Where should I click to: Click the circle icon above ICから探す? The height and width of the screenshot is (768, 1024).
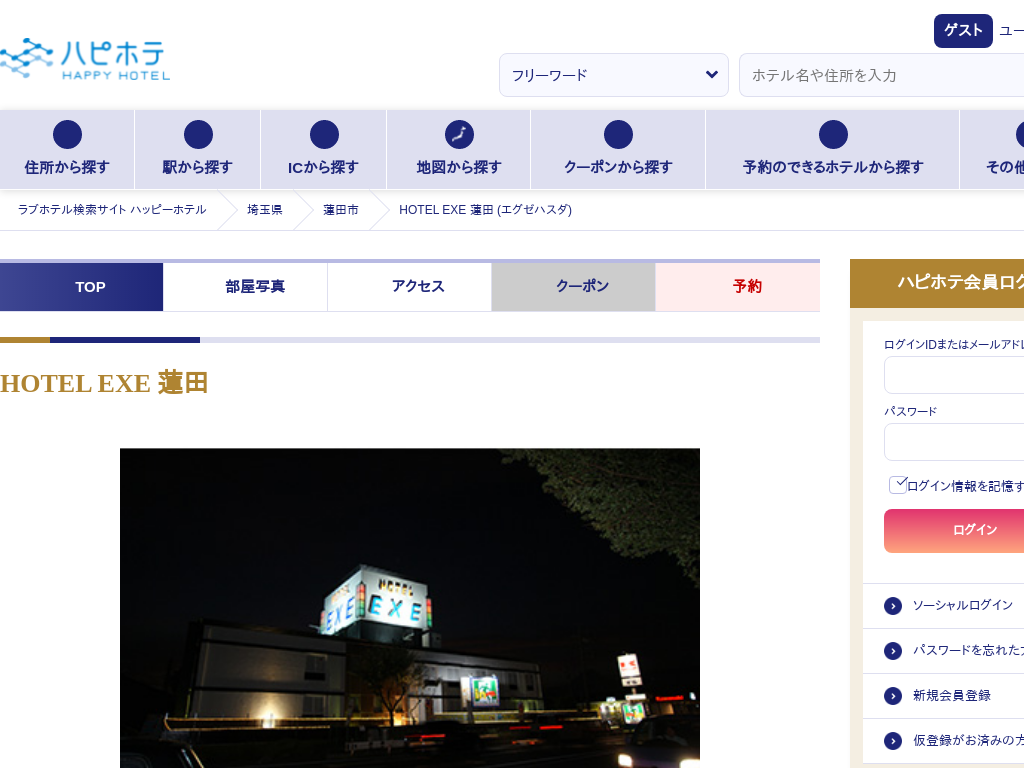[x=324, y=135]
